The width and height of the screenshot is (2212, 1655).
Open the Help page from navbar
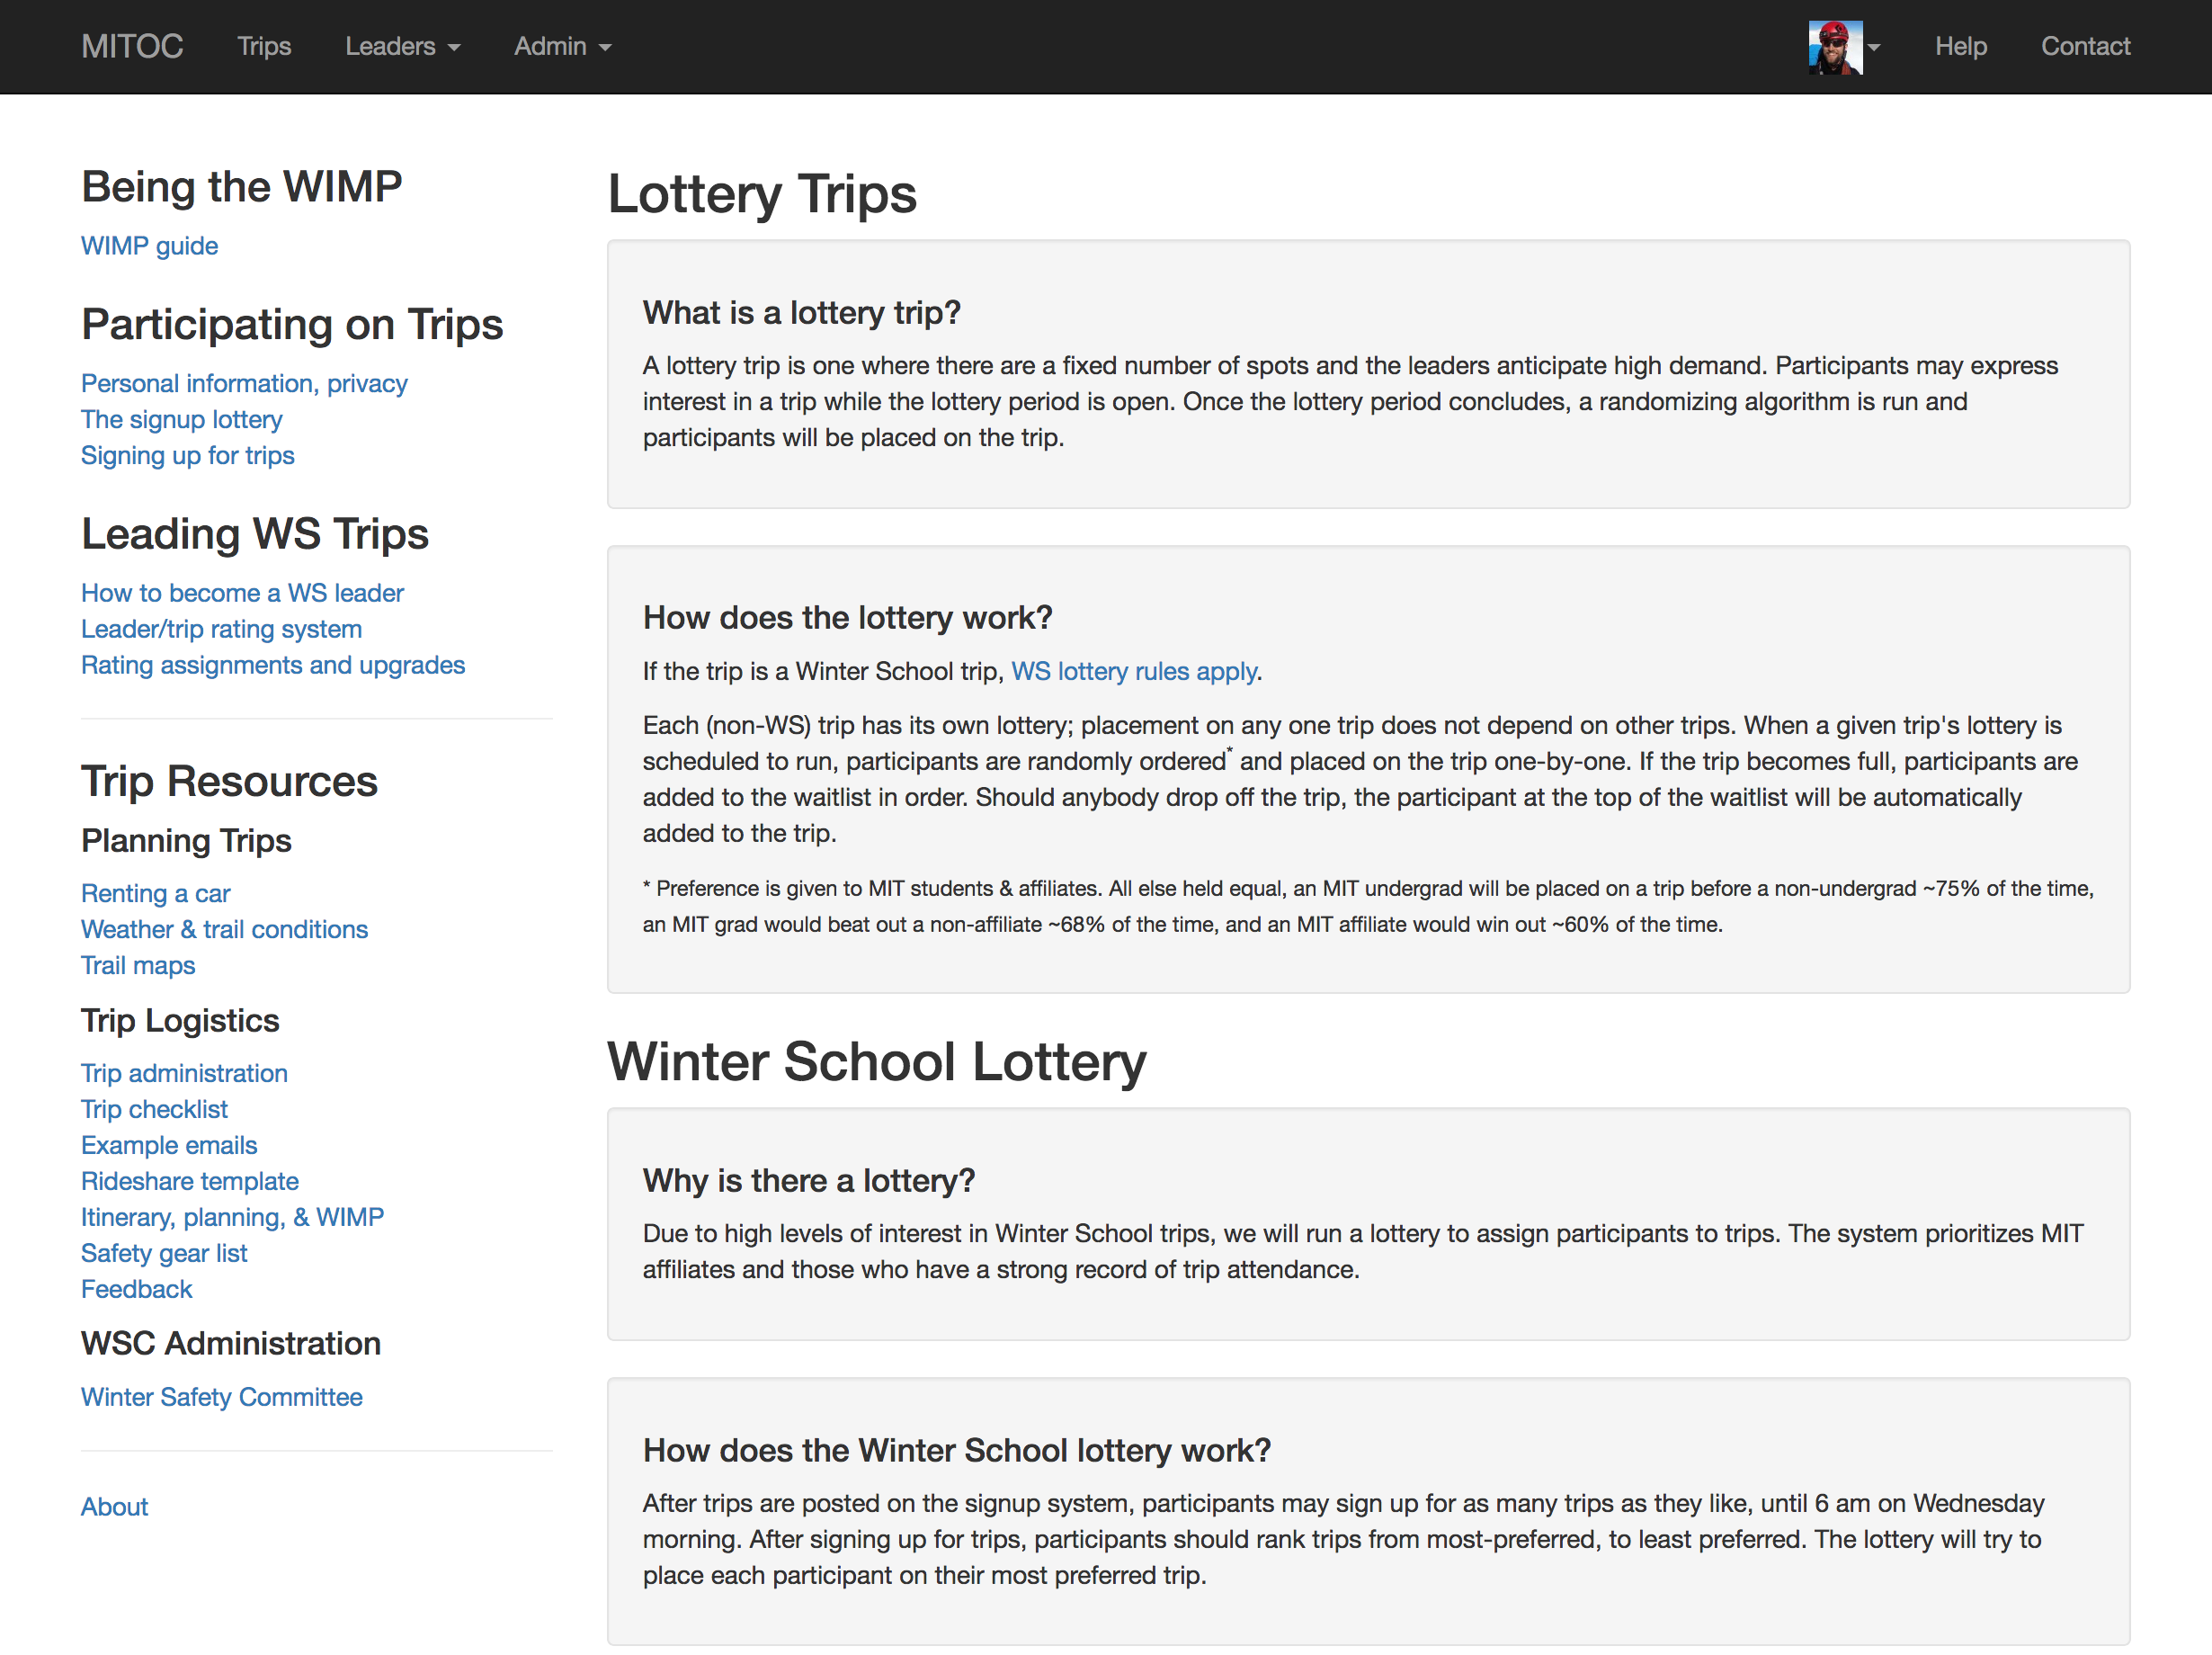tap(1959, 47)
